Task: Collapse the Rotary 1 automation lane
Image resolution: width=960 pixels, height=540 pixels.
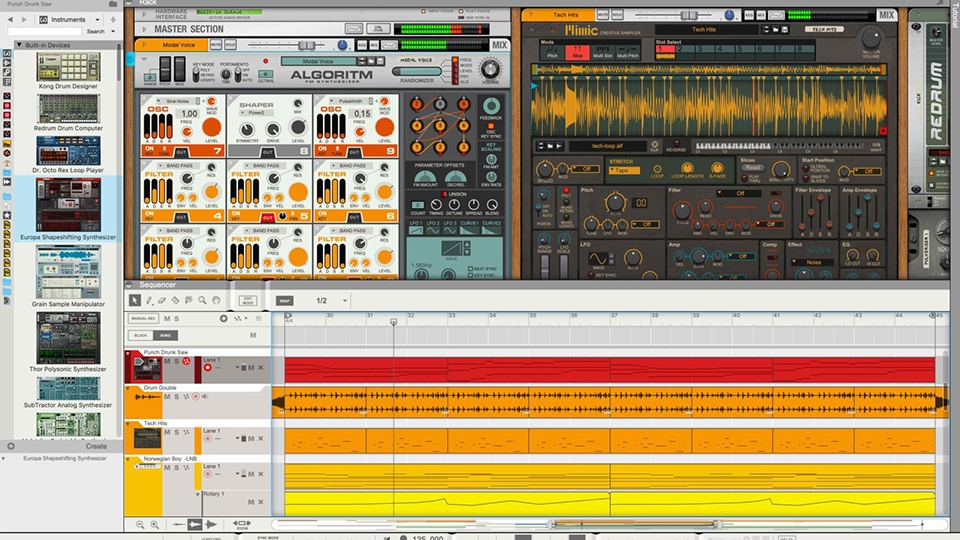Action: 198,493
